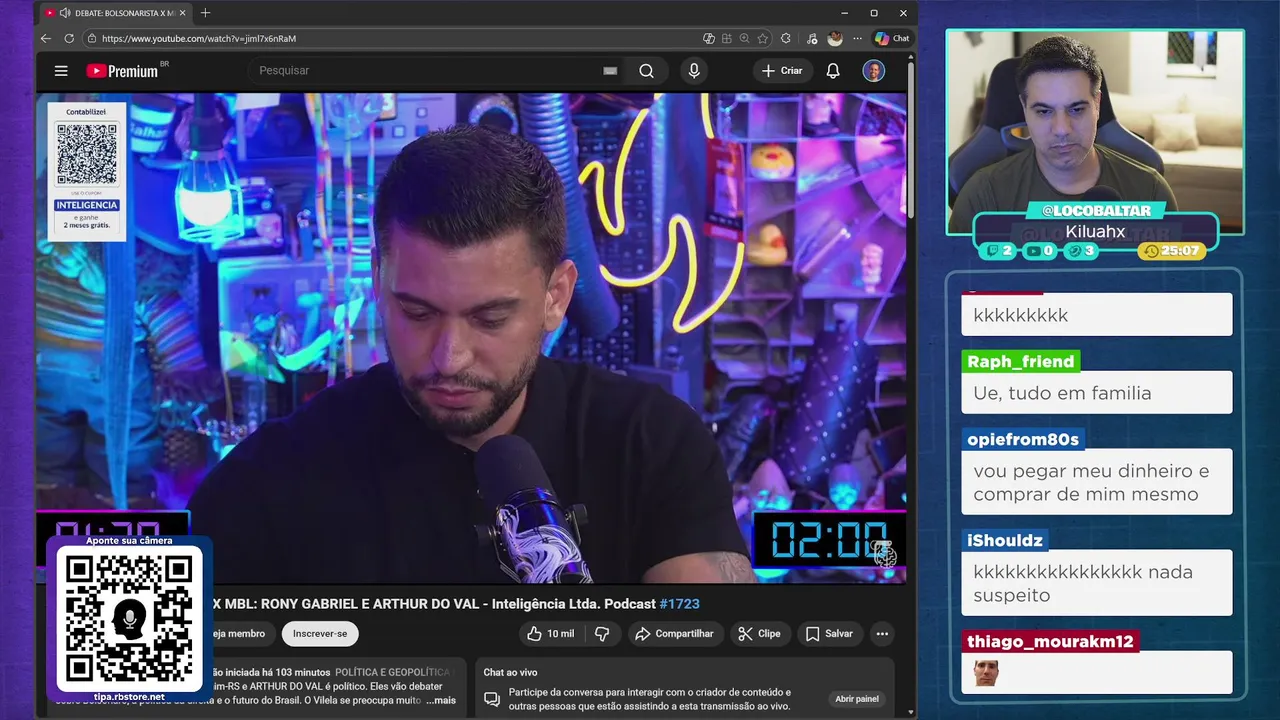The image size is (1280, 720).
Task: Click the Chat ao vivo heading
Action: tap(510, 673)
